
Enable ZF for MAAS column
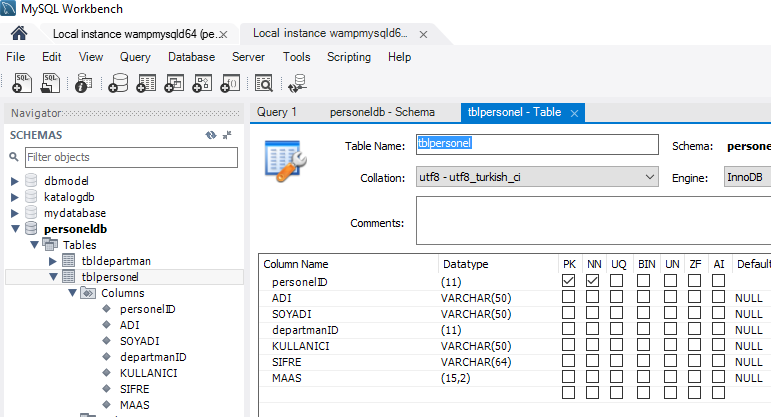coord(694,377)
